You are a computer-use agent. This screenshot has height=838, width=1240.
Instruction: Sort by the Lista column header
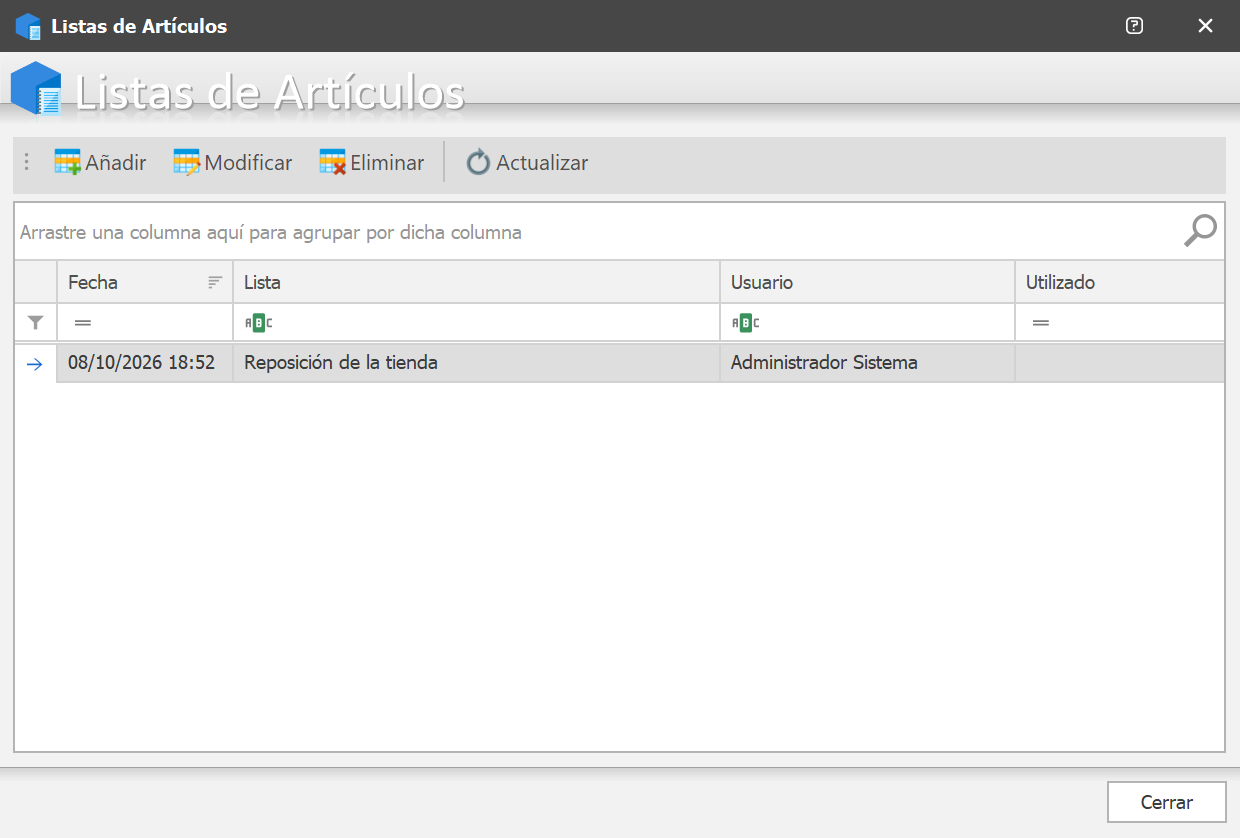click(x=477, y=282)
